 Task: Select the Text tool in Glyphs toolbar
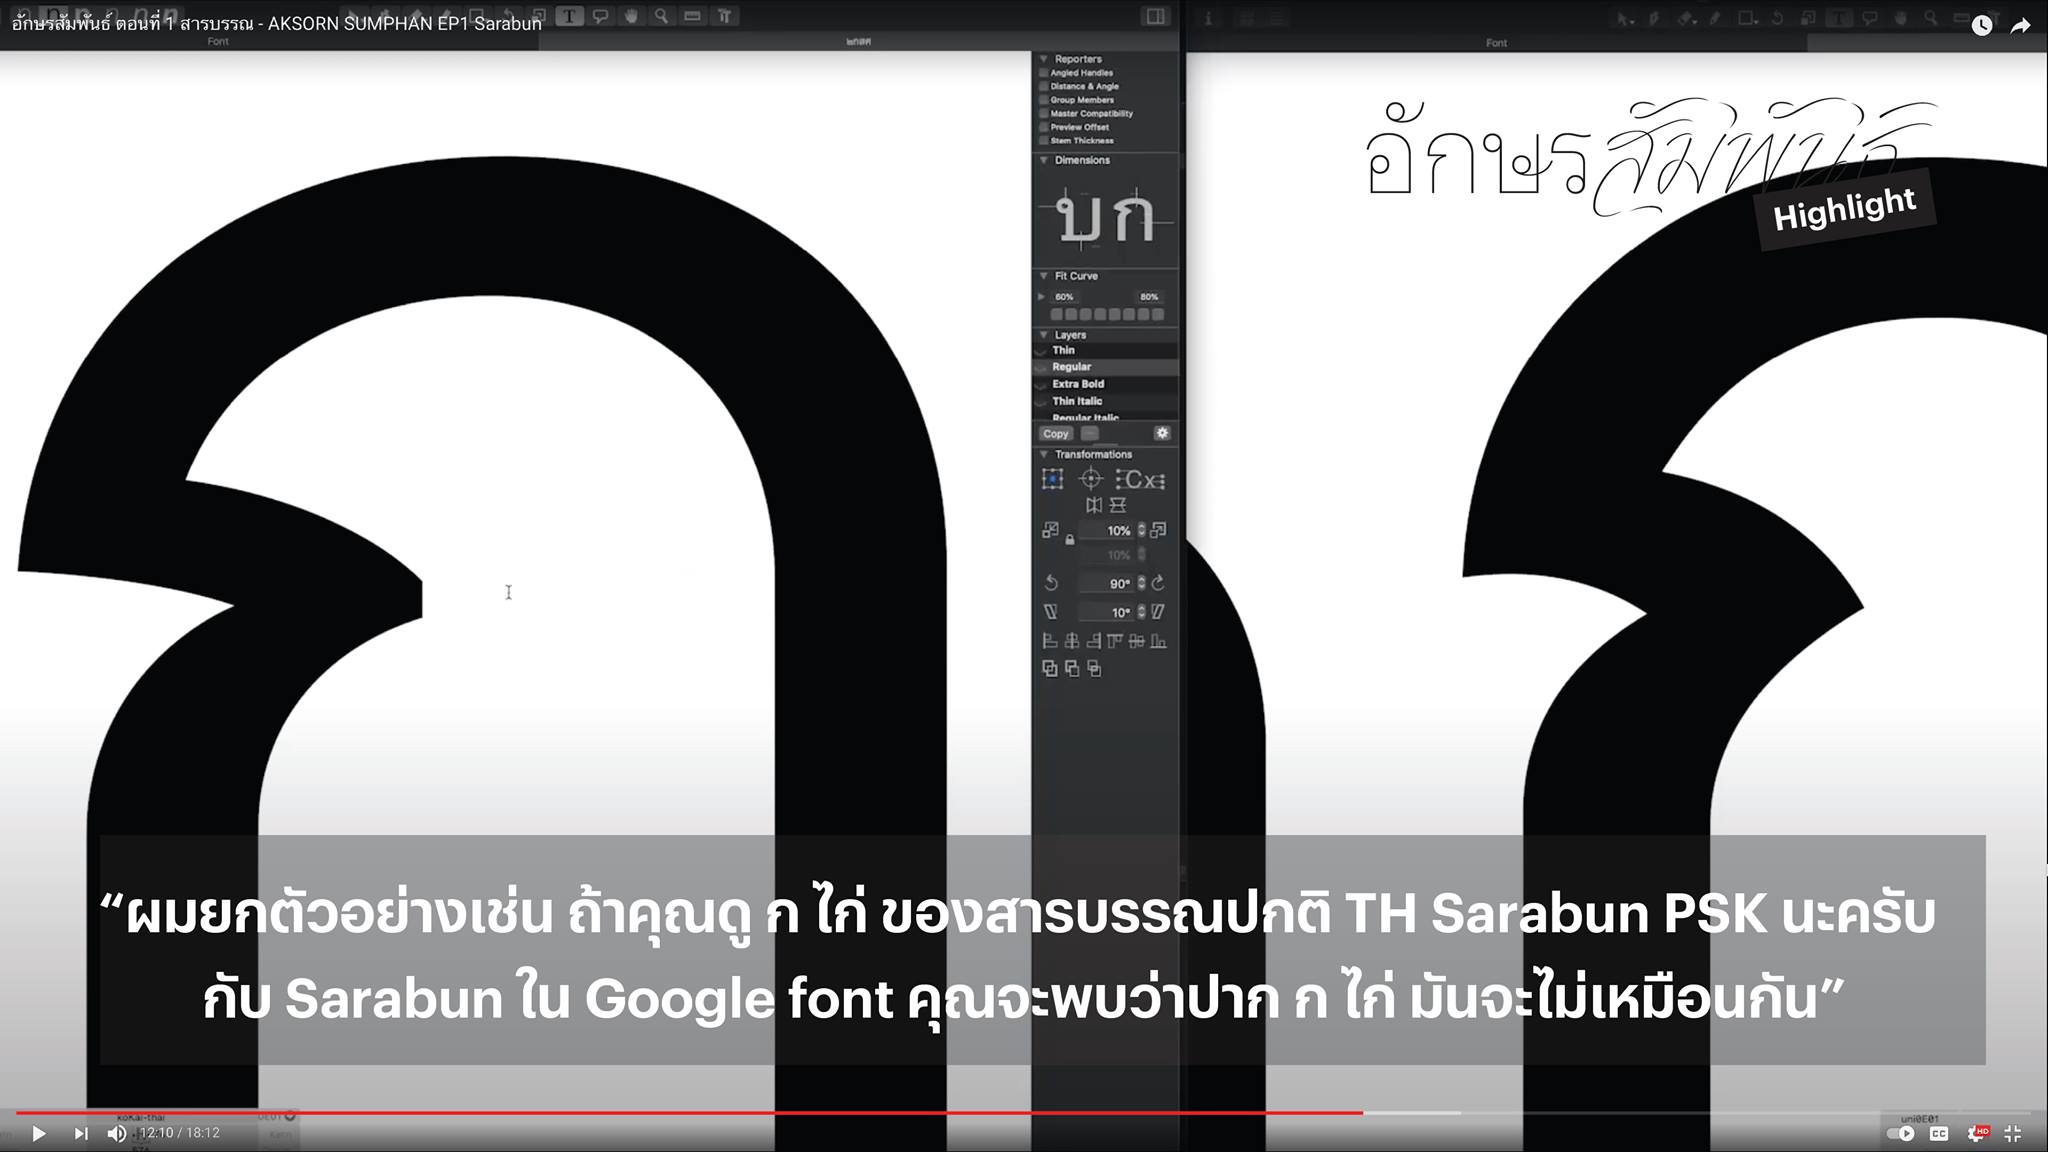pyautogui.click(x=570, y=16)
